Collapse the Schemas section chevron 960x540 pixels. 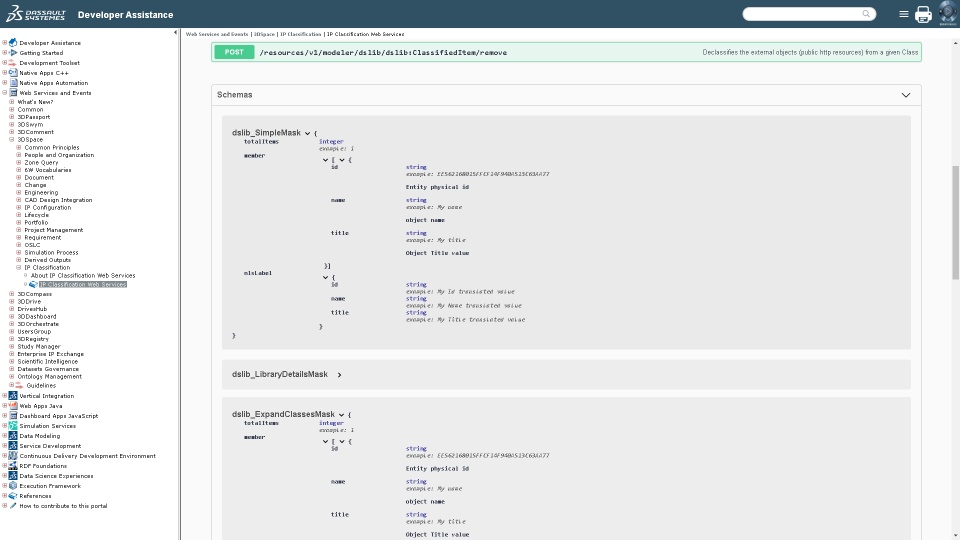point(906,95)
